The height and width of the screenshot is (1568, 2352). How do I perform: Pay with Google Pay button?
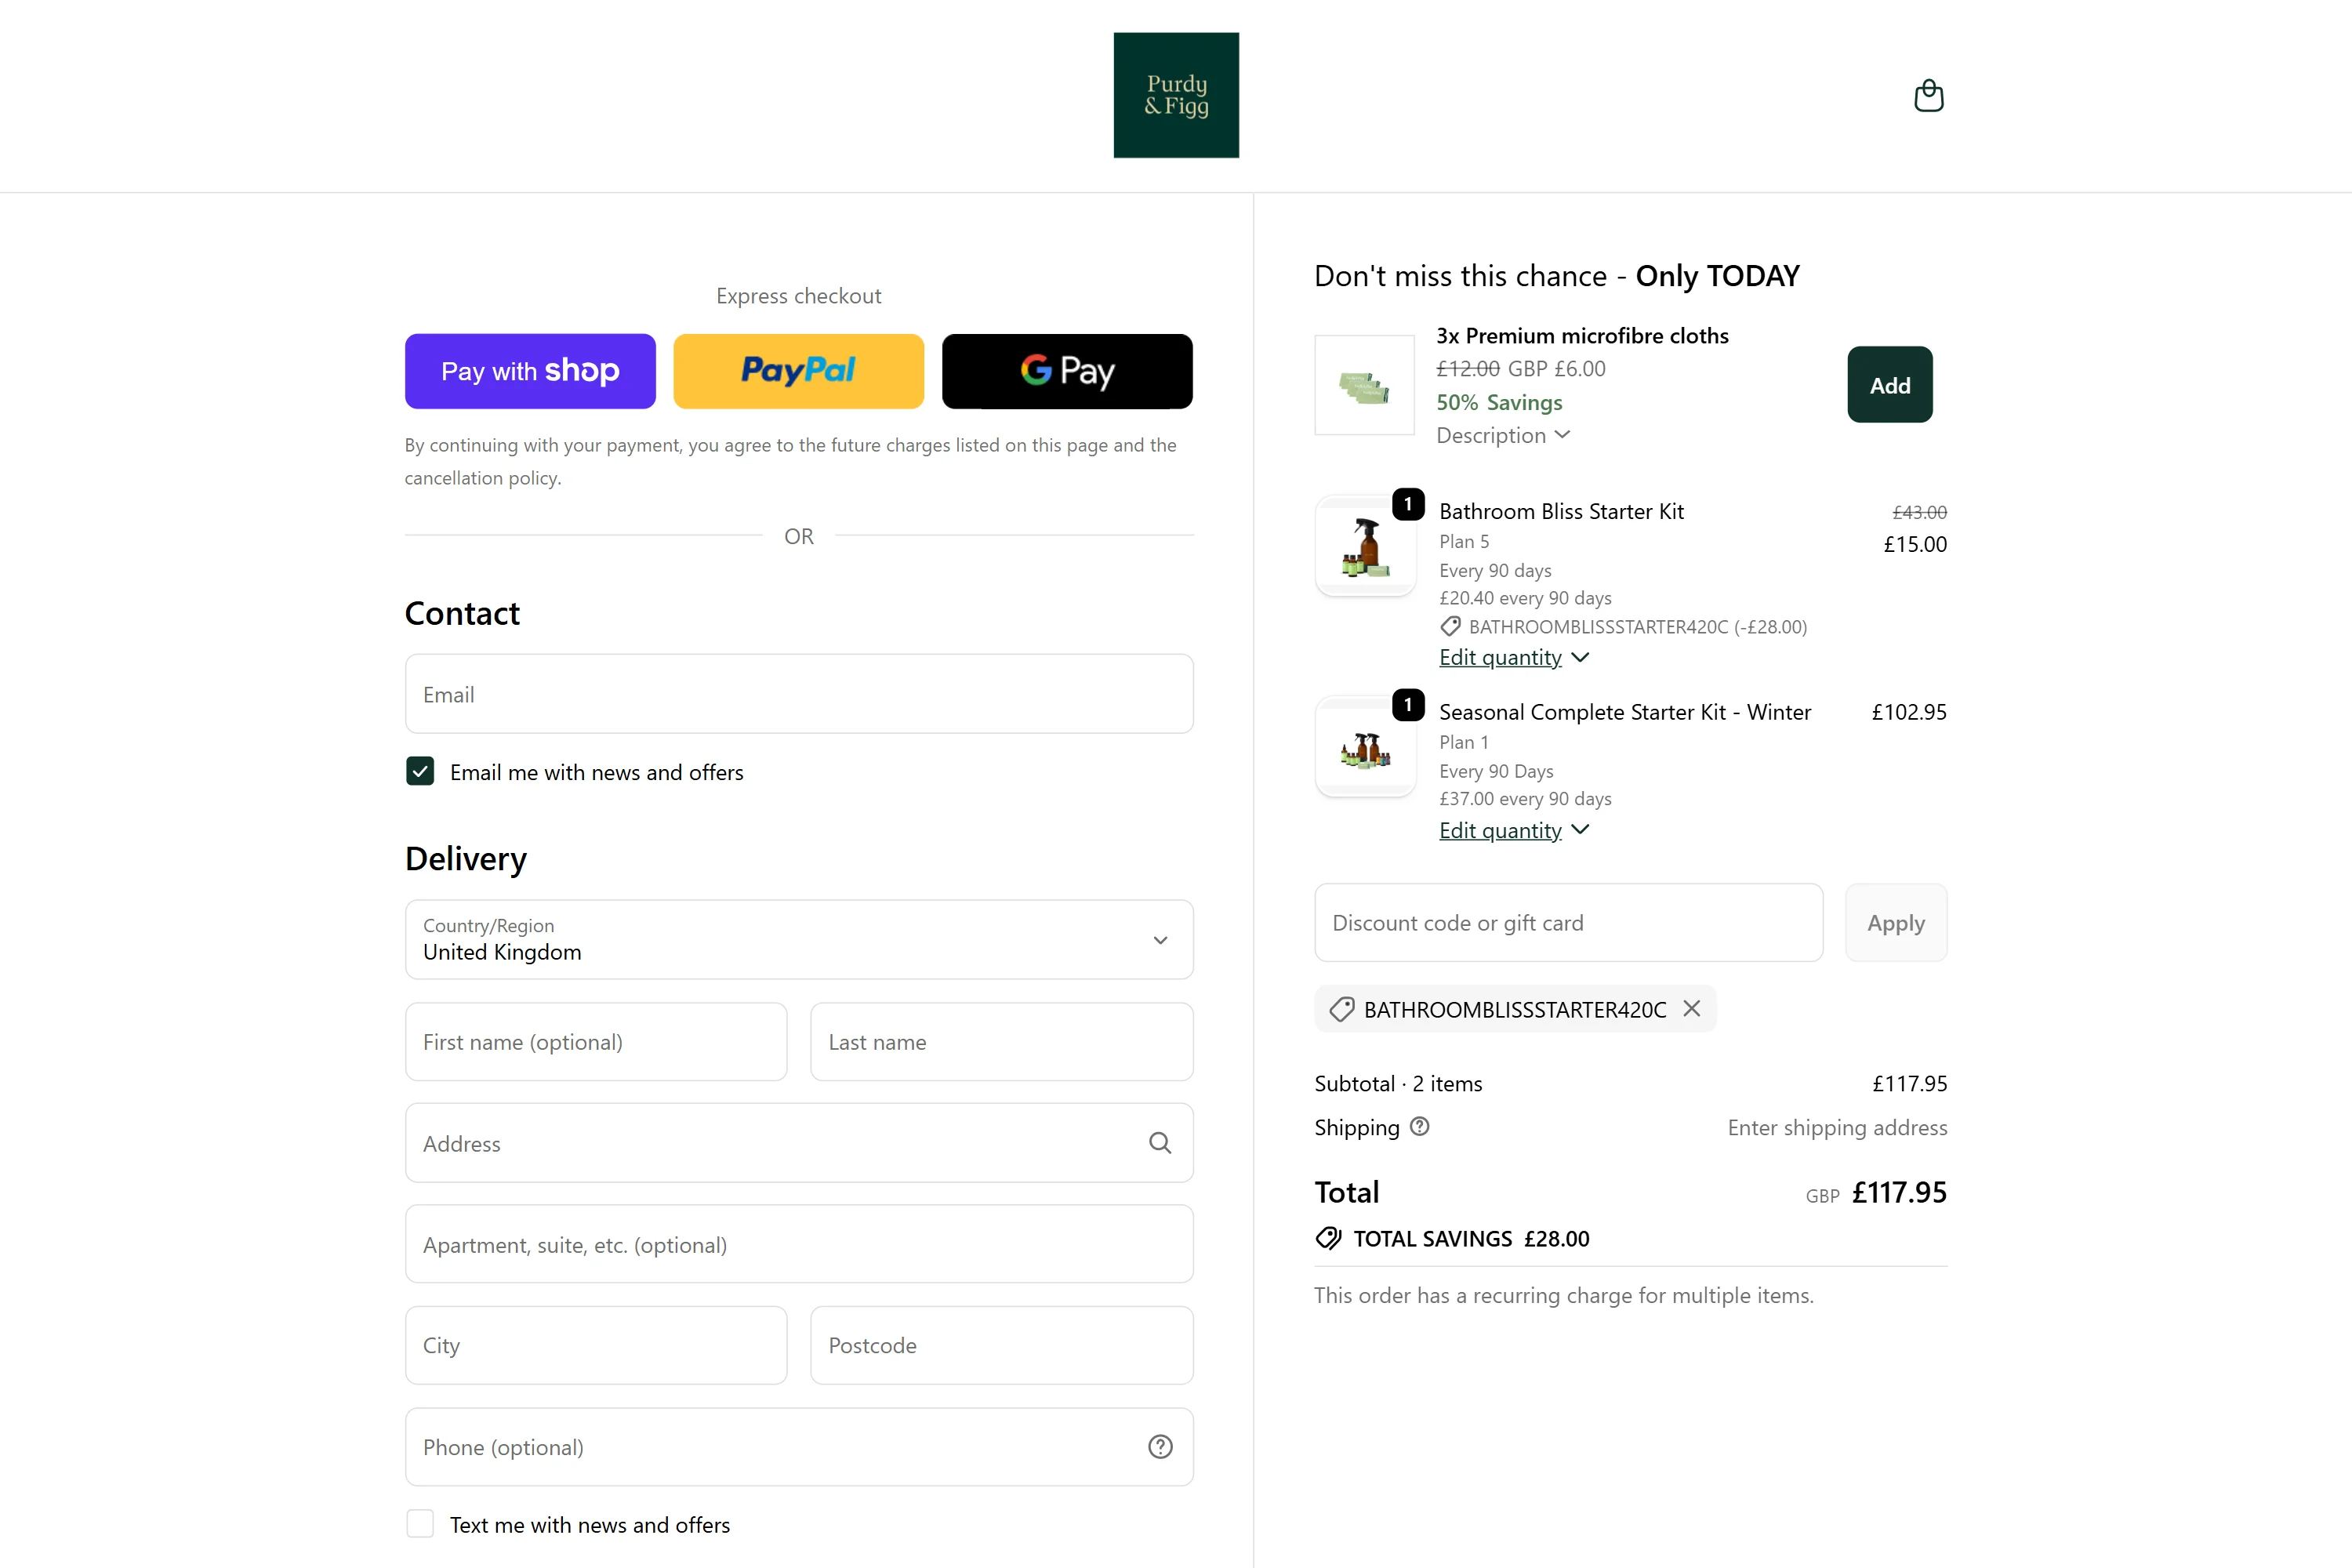1067,371
